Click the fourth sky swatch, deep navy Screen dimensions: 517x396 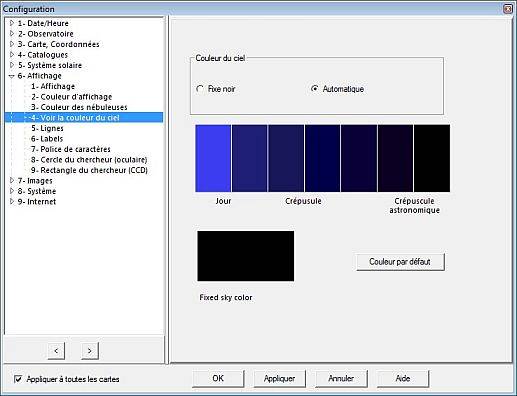tap(322, 158)
